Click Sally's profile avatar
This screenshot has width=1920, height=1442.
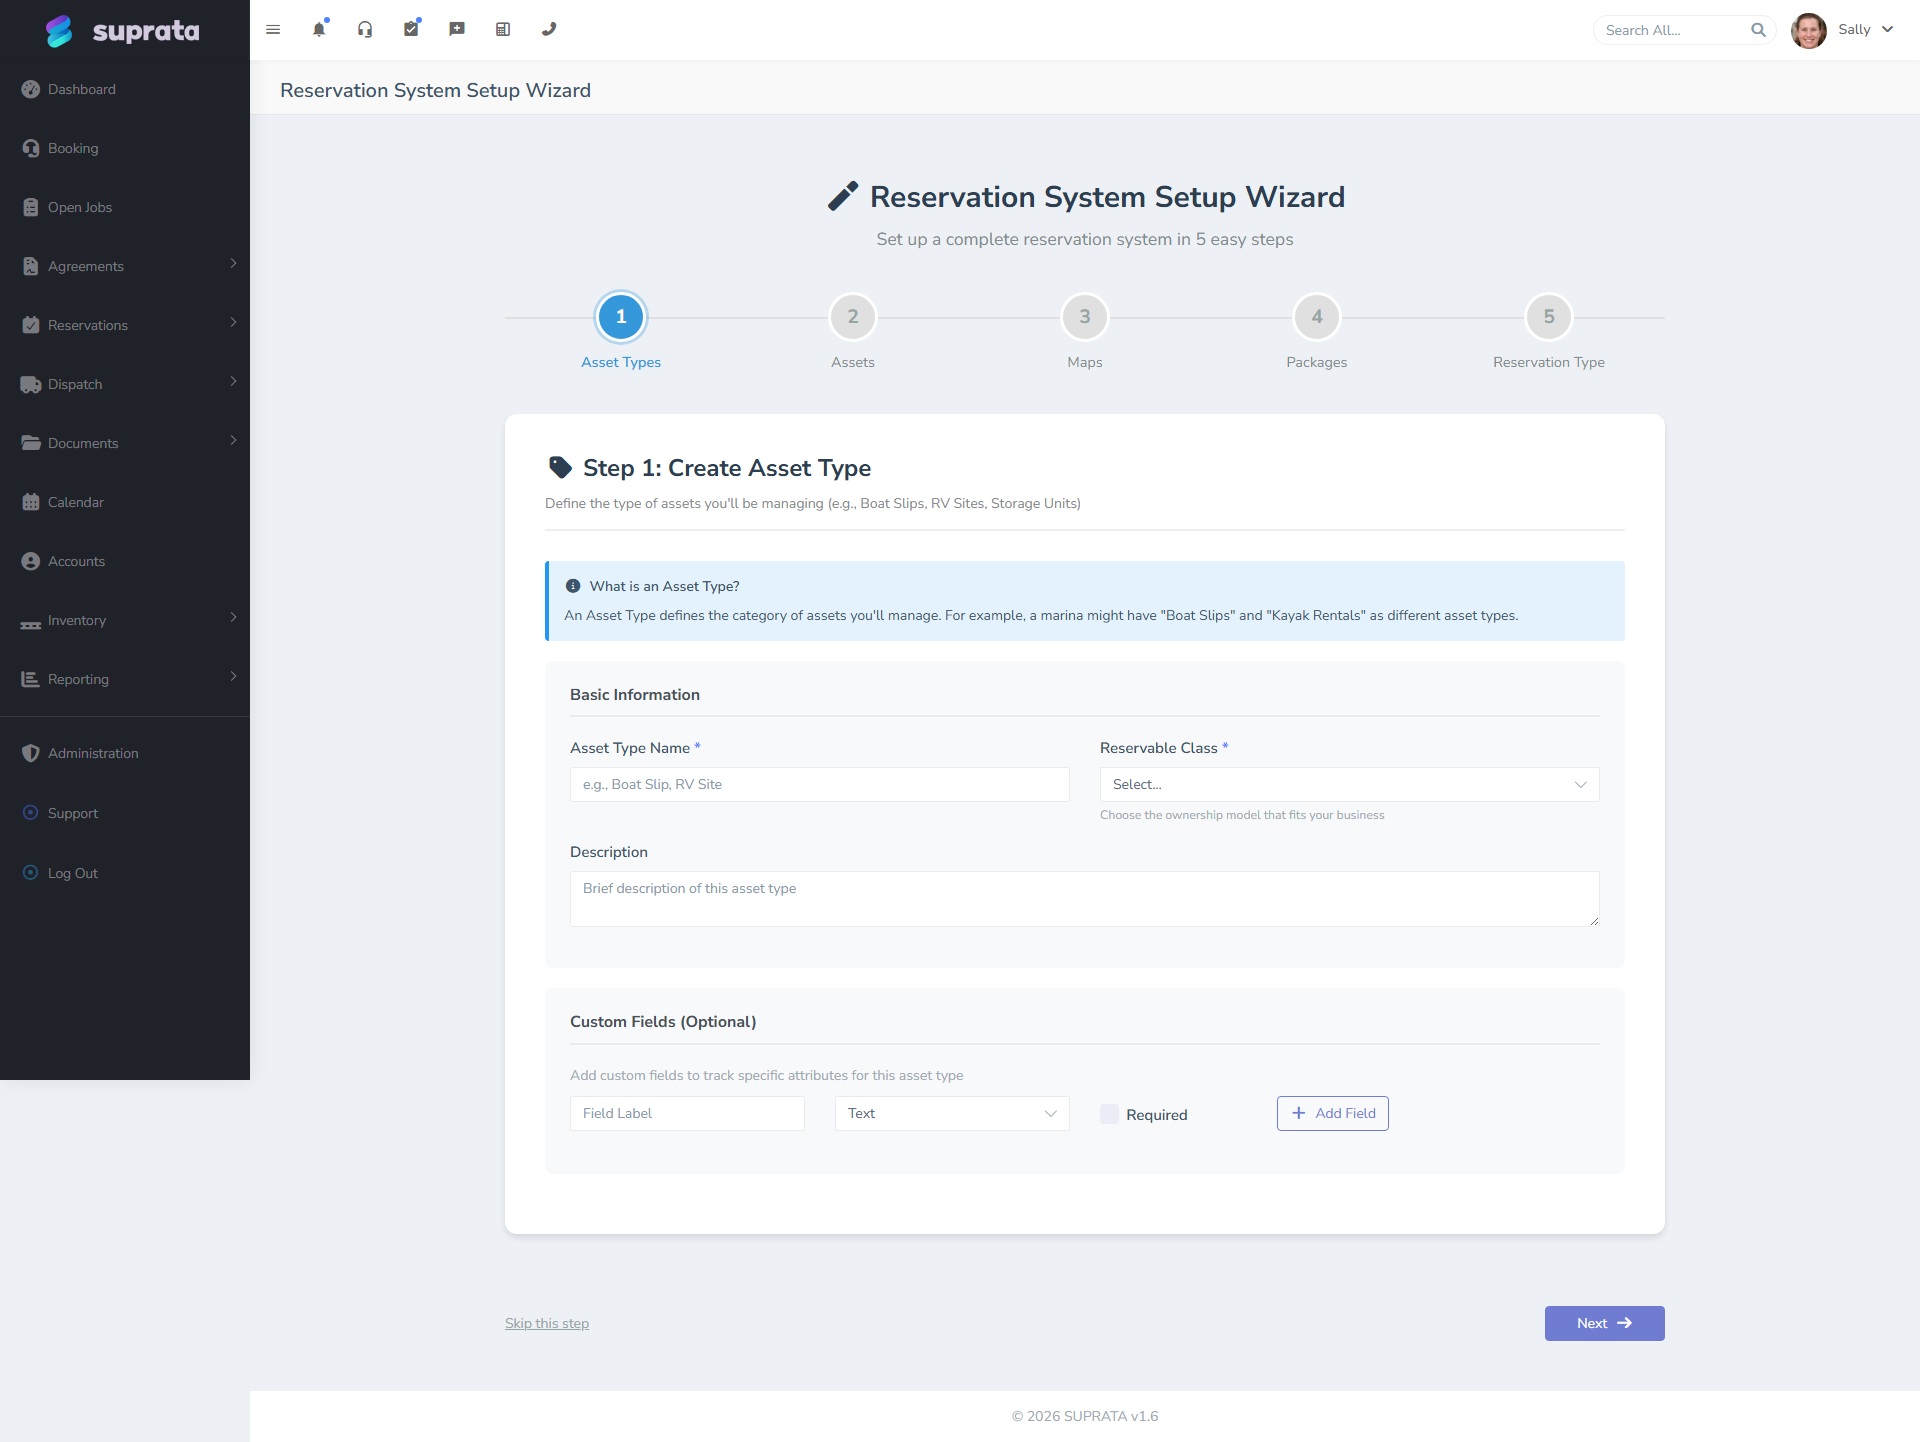coord(1808,30)
